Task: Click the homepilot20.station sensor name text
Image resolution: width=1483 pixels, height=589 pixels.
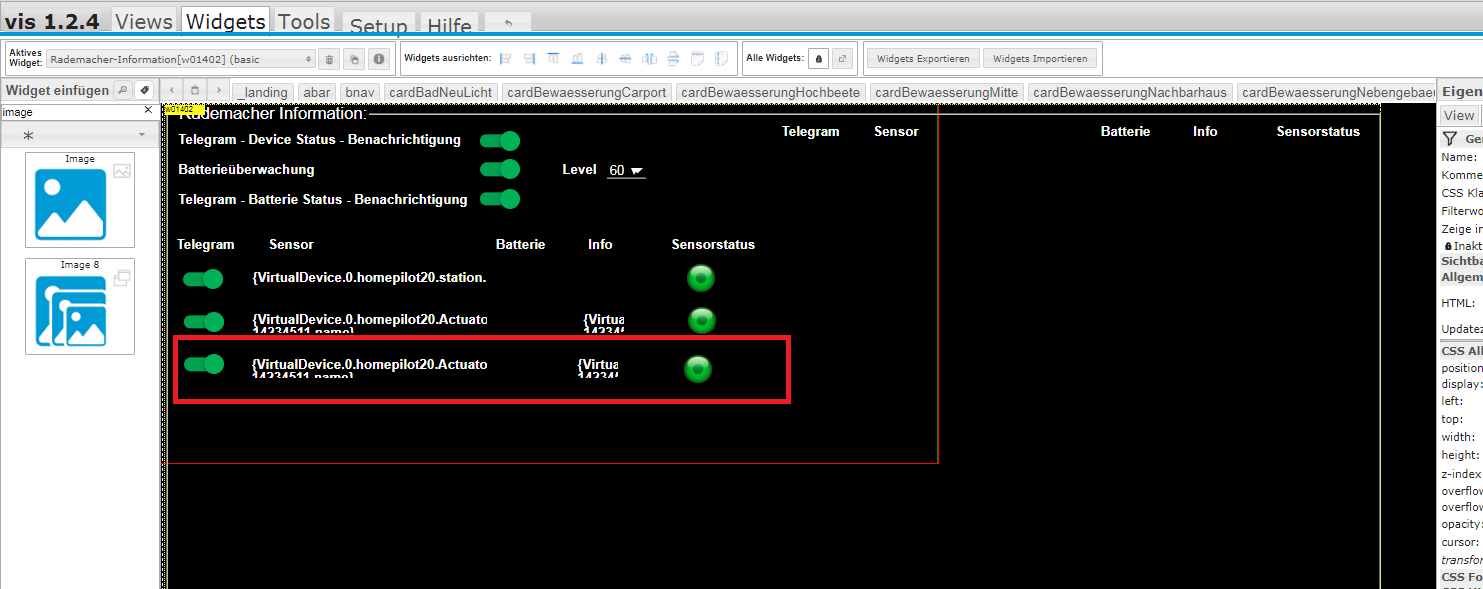Action: tap(369, 278)
